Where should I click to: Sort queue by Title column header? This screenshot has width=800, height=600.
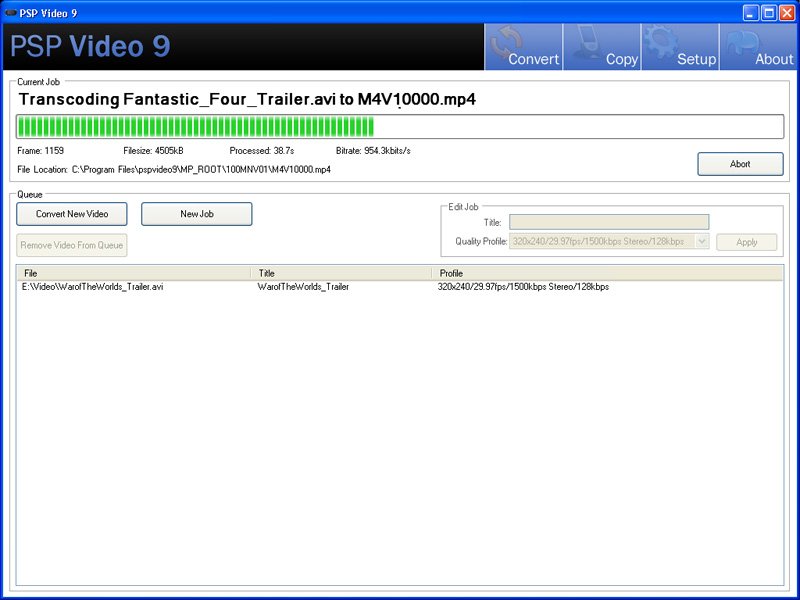pyautogui.click(x=342, y=273)
